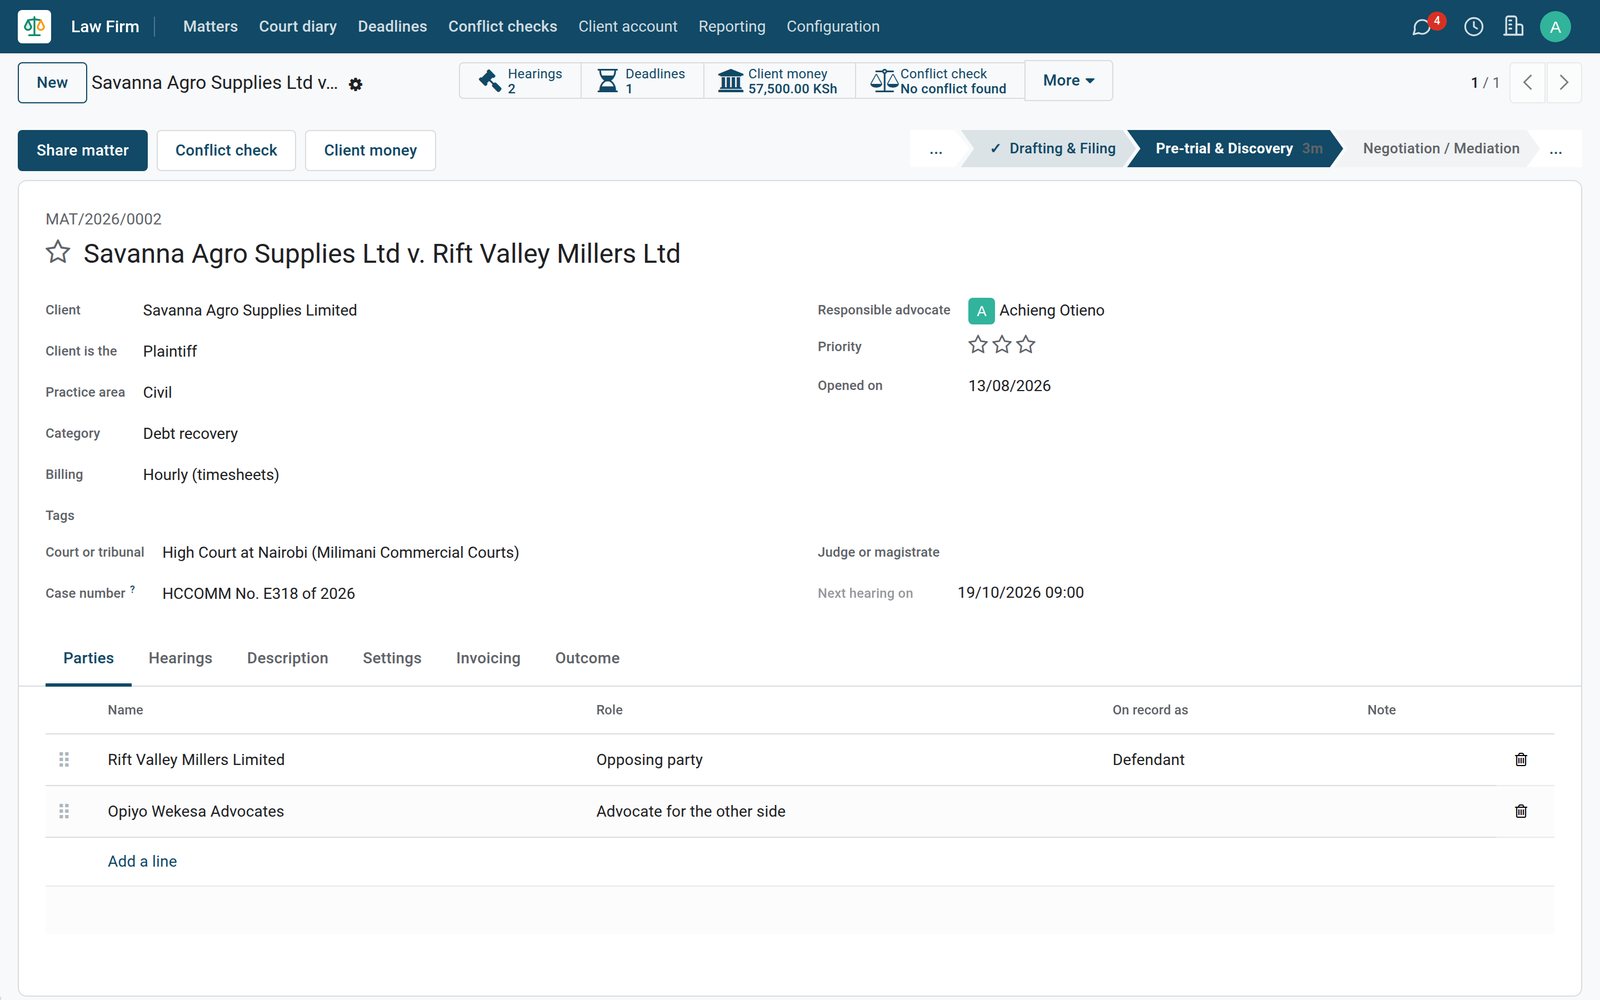Screen dimensions: 1600x1000
Task: Grab drag handle of Opiyo Wekesa row
Action: (64, 811)
